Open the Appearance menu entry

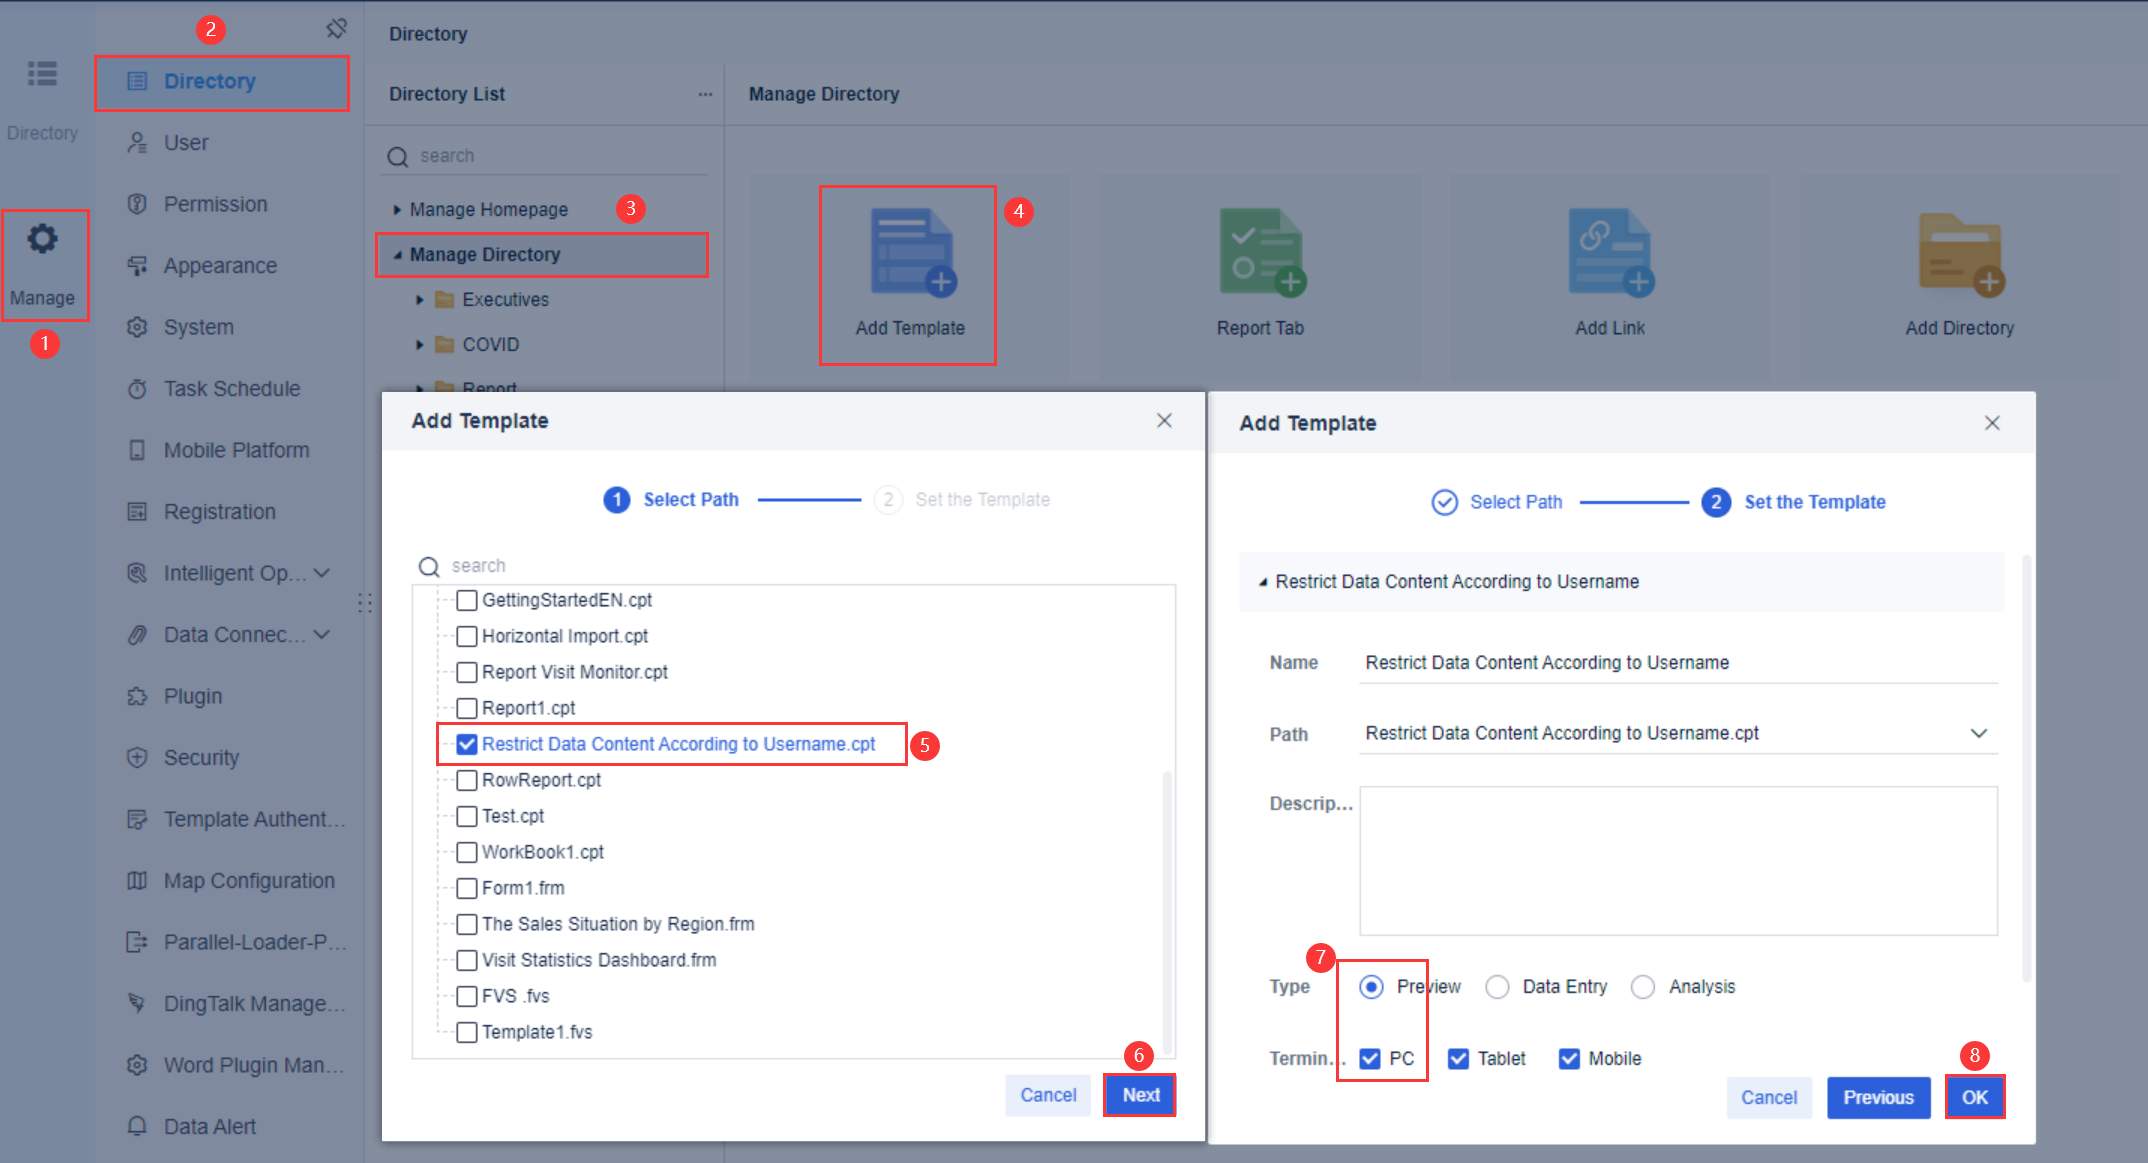220,266
